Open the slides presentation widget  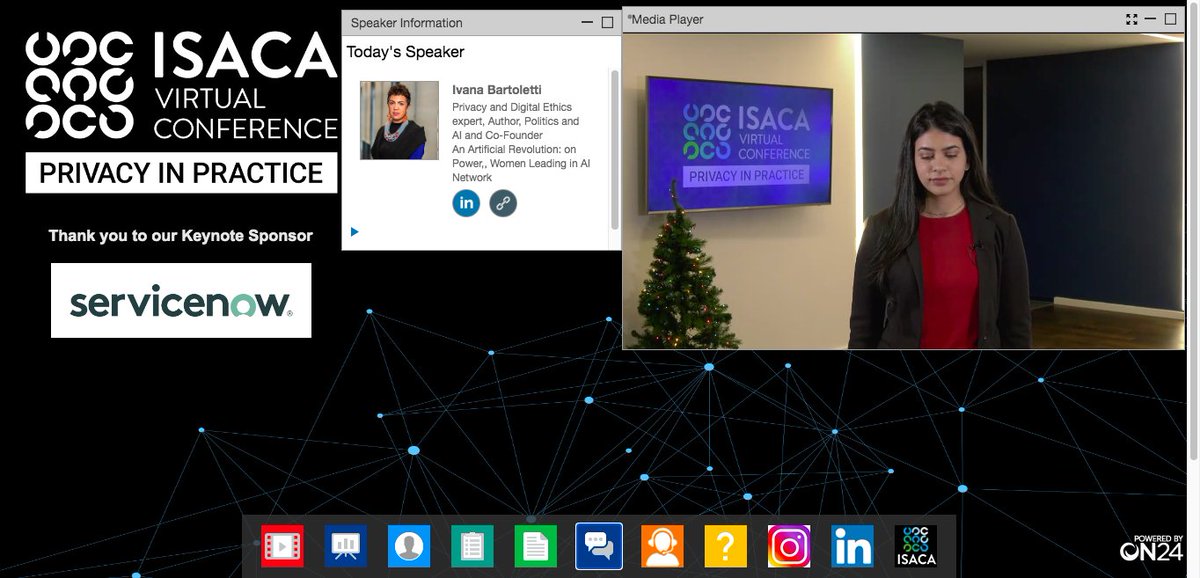(345, 545)
